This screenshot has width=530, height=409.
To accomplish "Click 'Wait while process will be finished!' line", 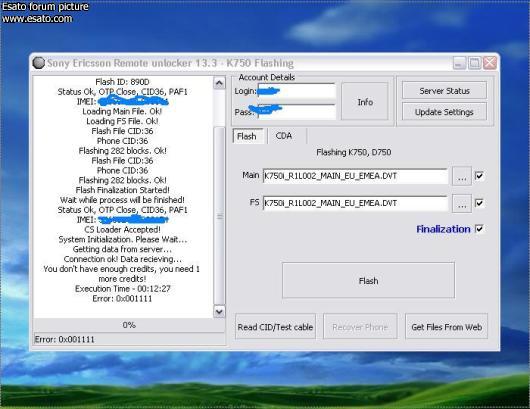I will click(x=122, y=200).
